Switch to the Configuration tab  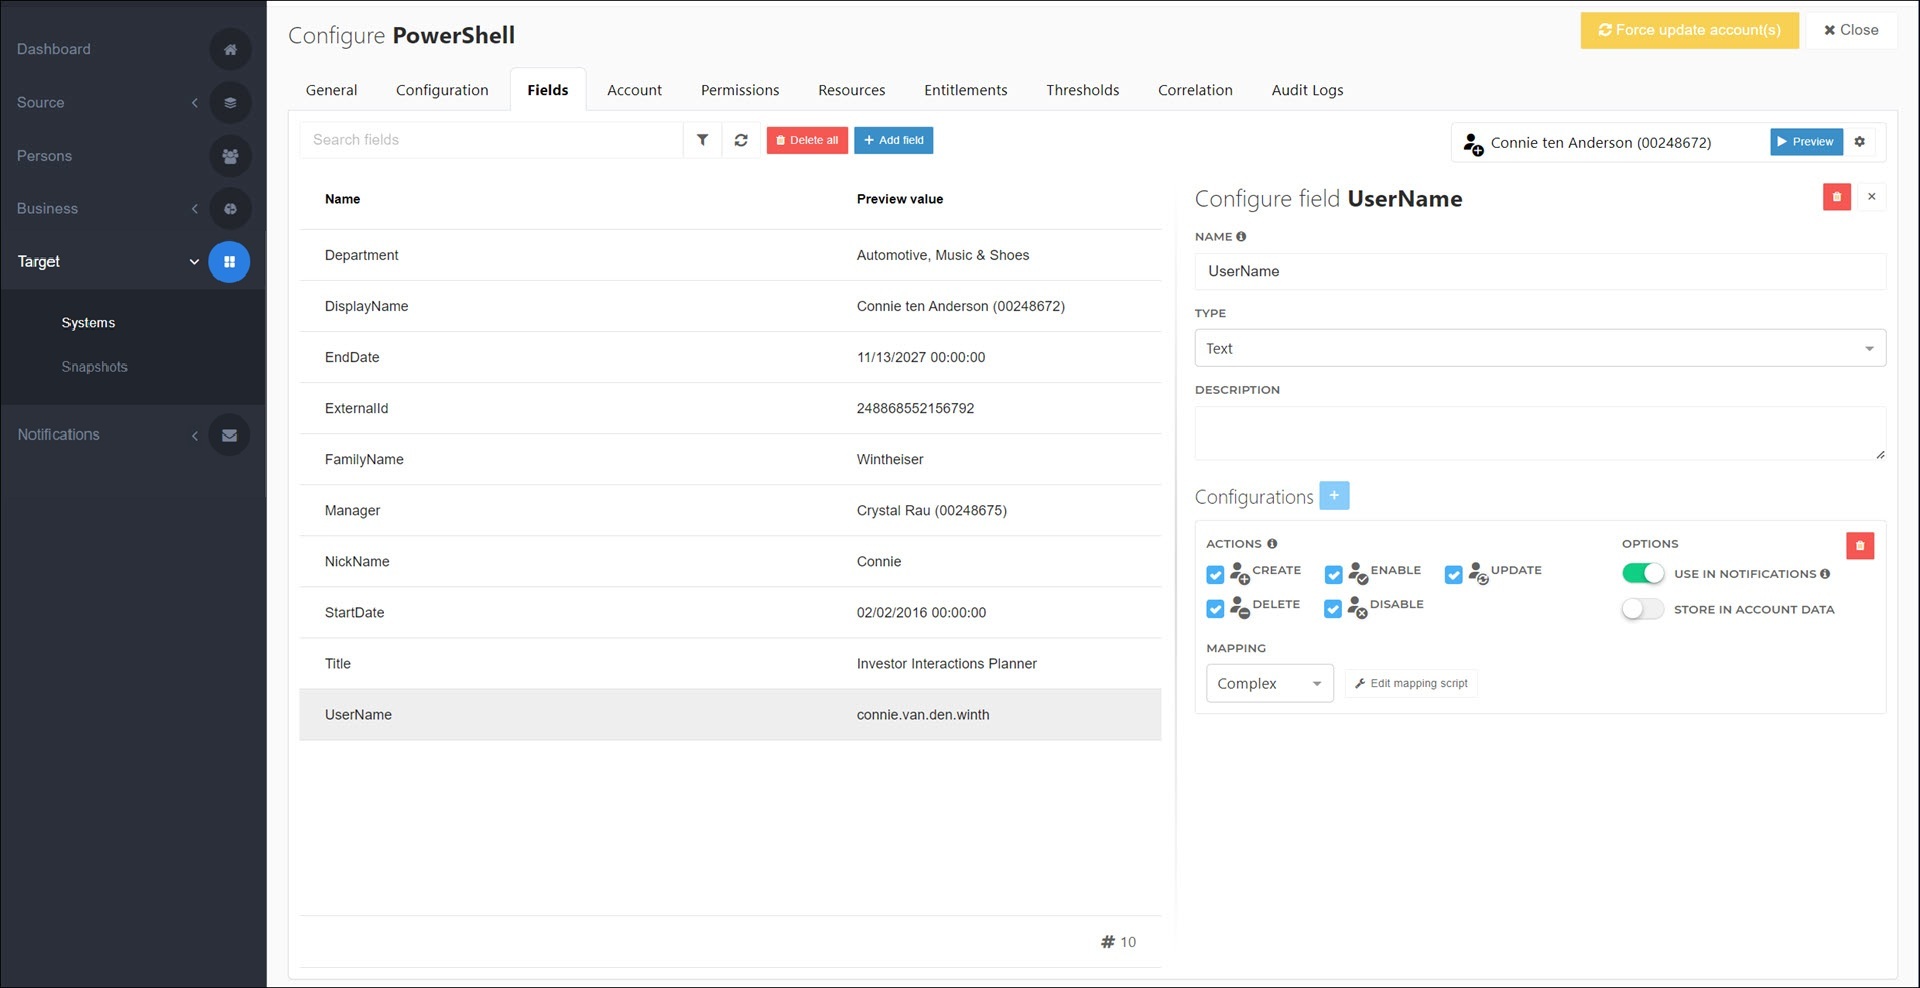[442, 90]
